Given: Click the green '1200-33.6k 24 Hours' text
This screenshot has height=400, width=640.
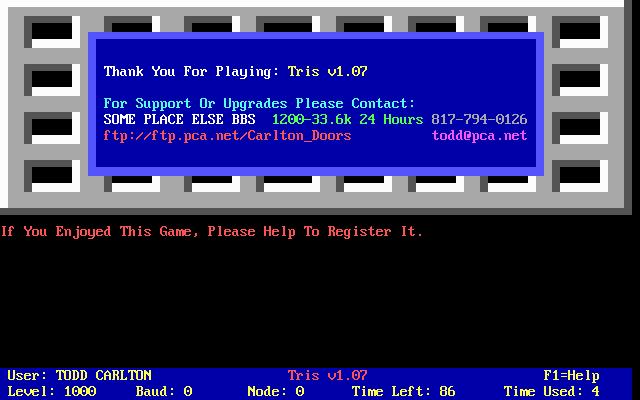Looking at the screenshot, I should tap(348, 120).
